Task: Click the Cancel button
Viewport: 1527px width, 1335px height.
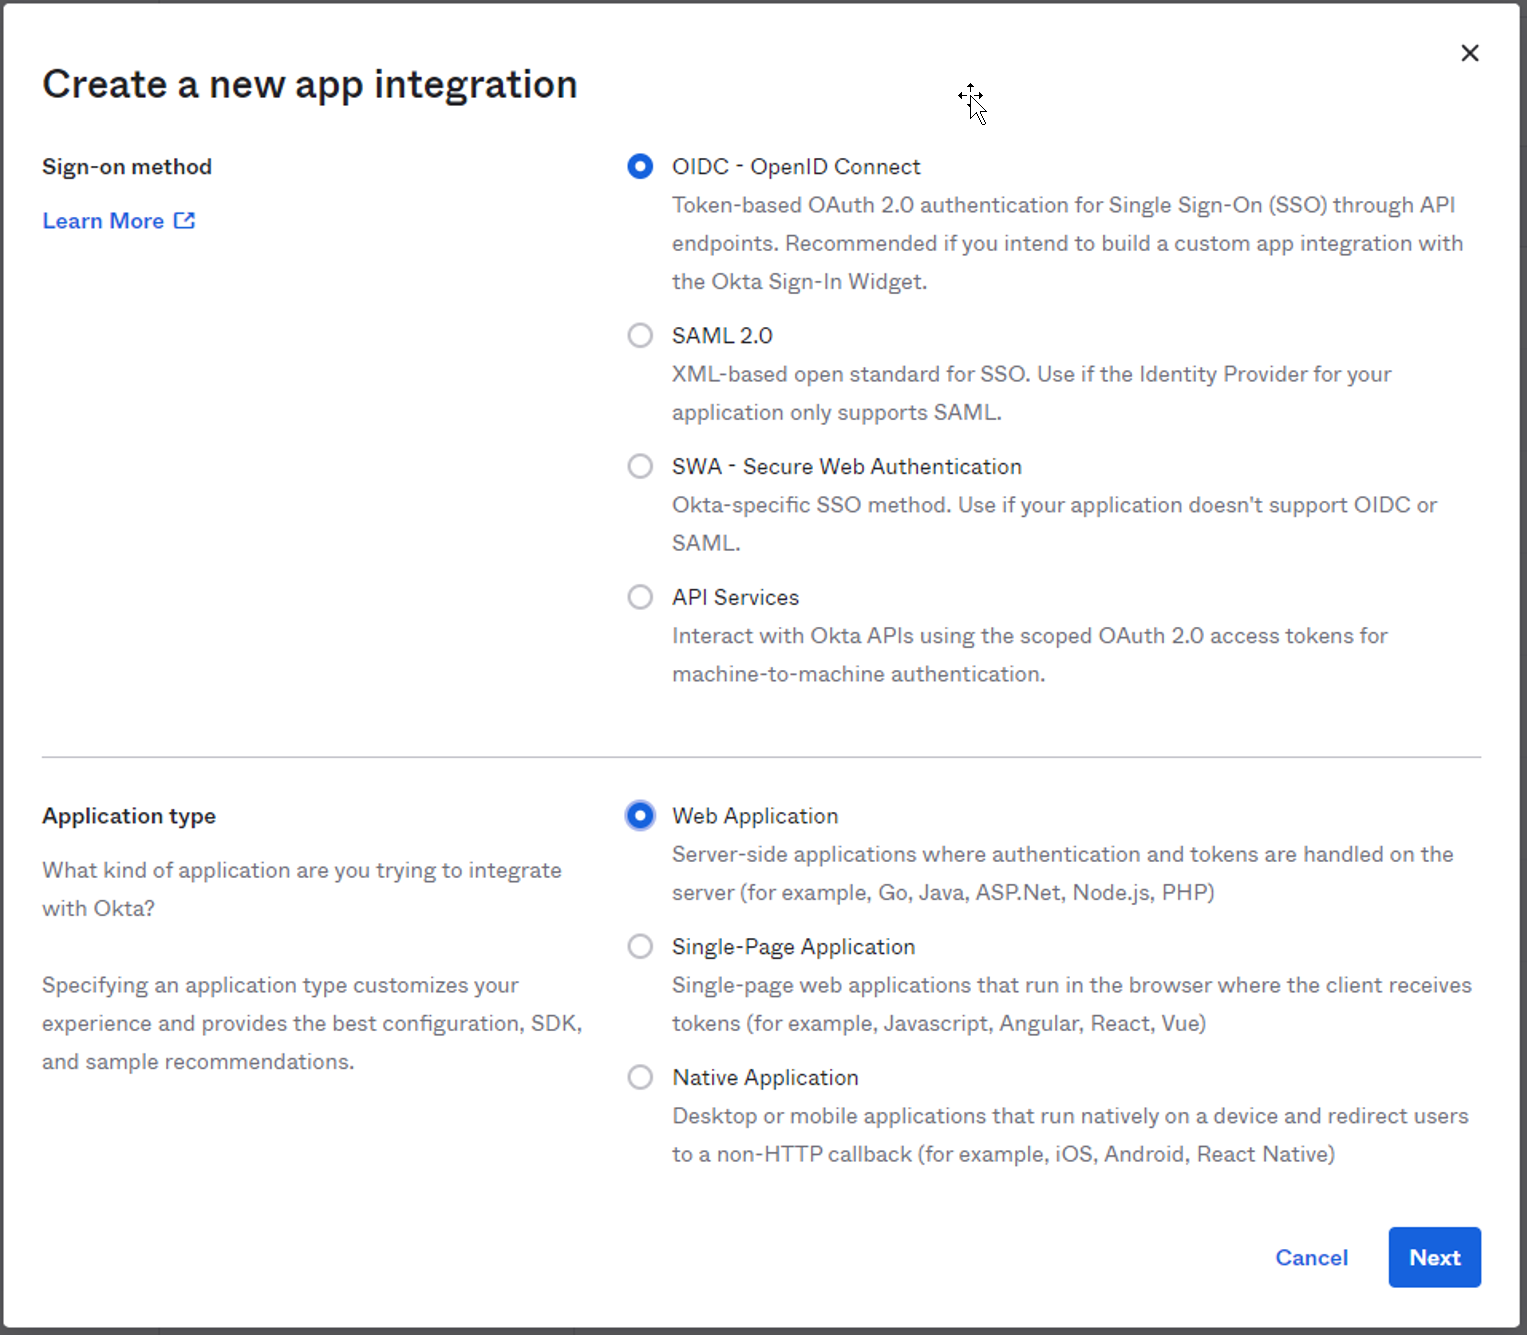Action: 1311,1258
